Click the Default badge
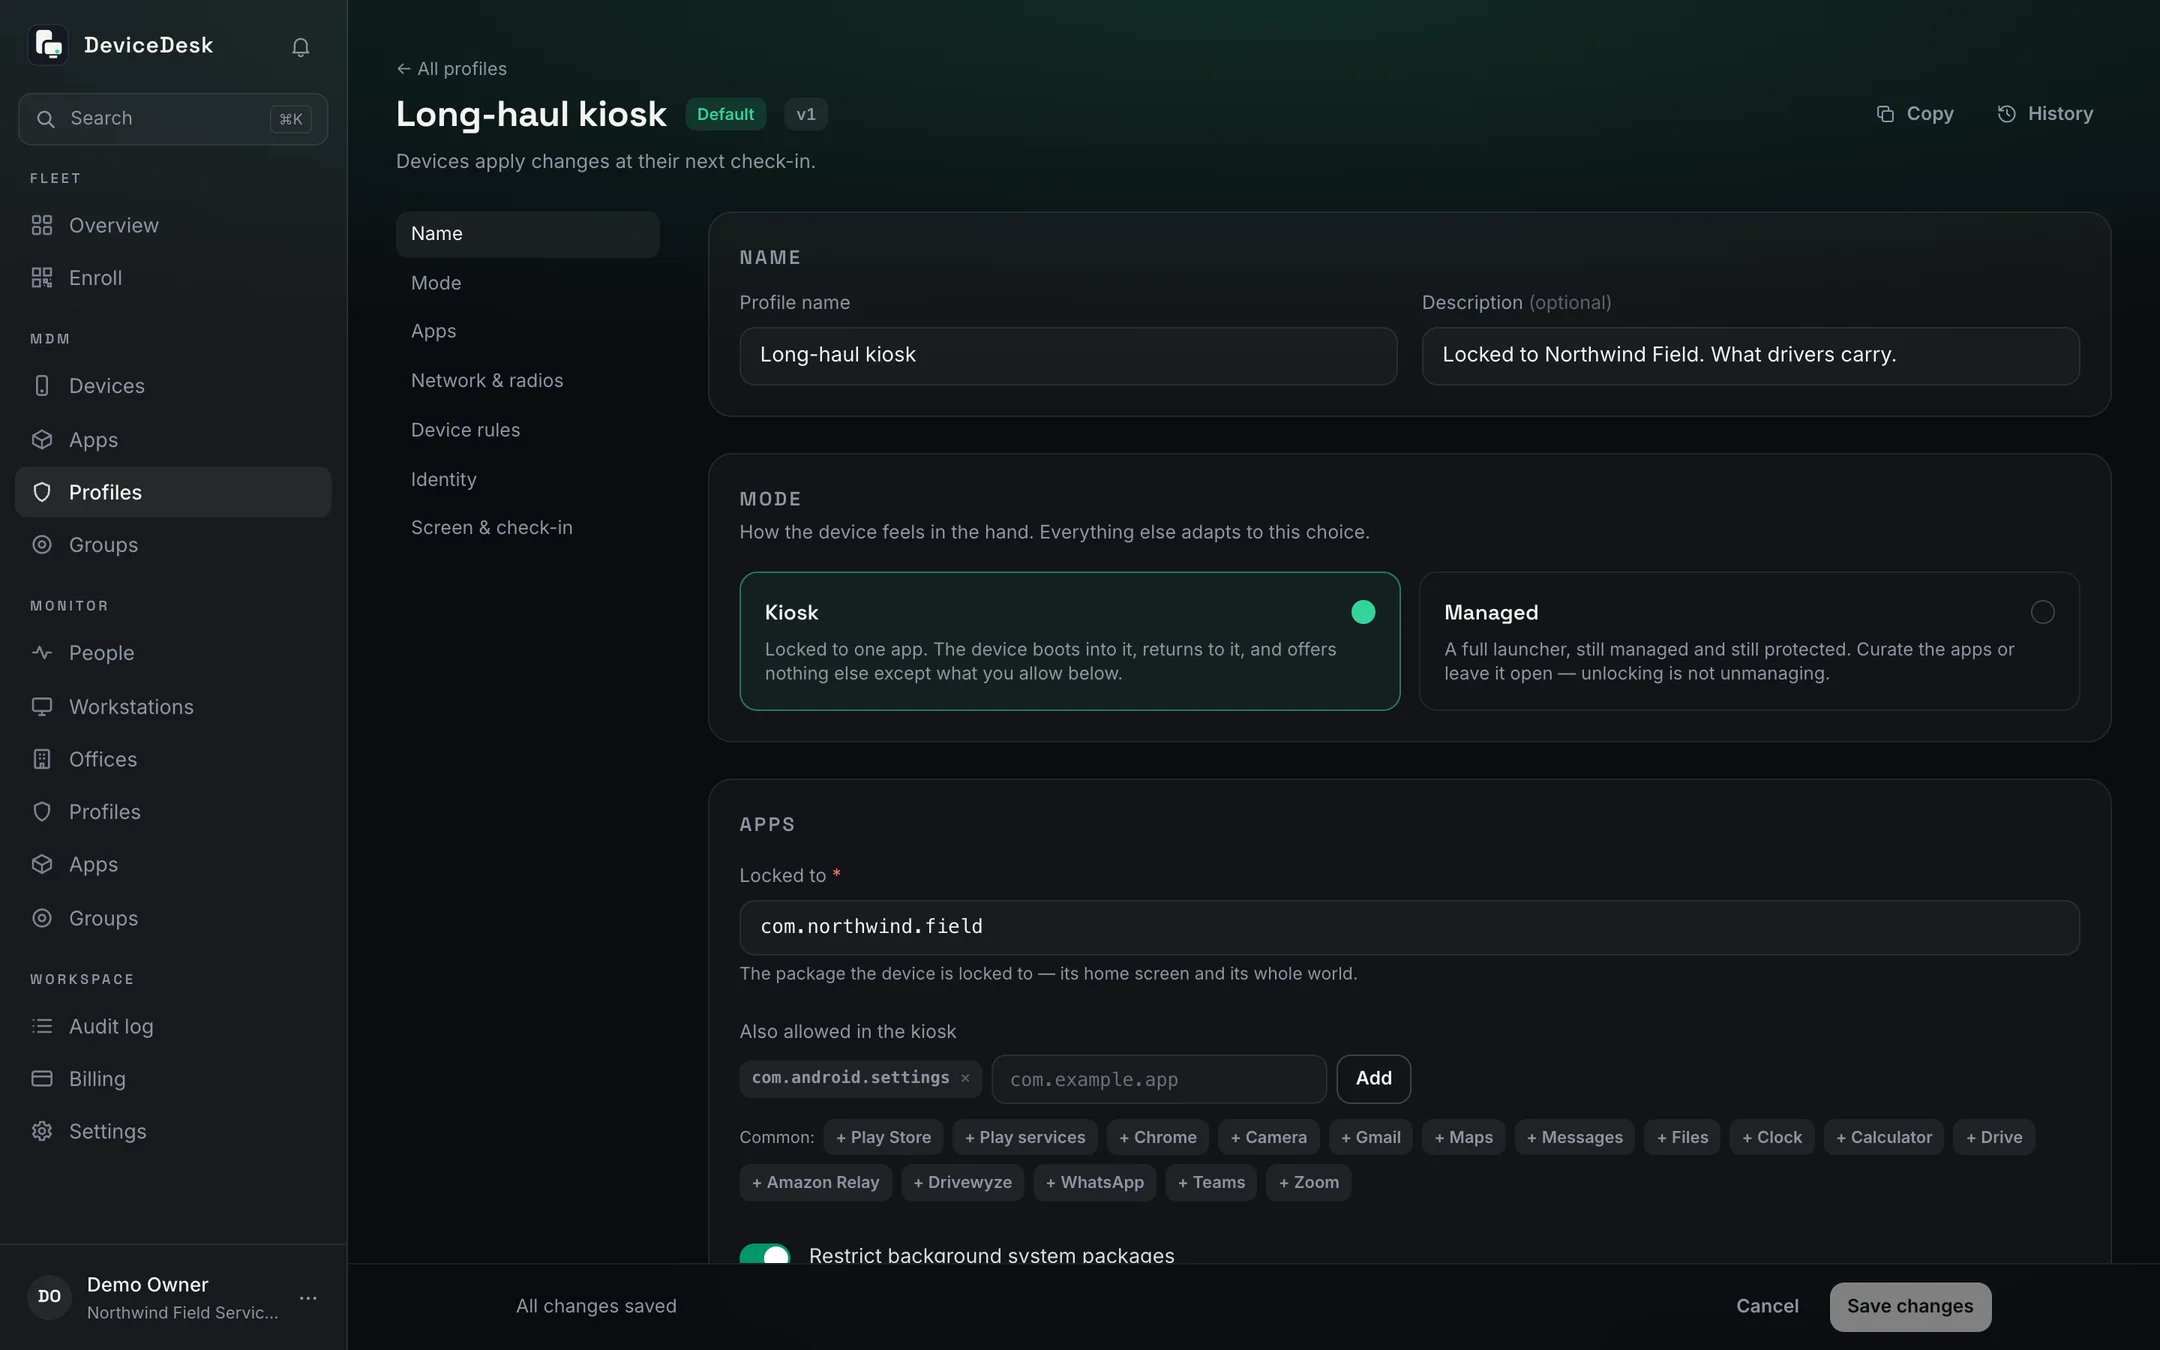Screen dimensions: 2160x1350 point(726,114)
